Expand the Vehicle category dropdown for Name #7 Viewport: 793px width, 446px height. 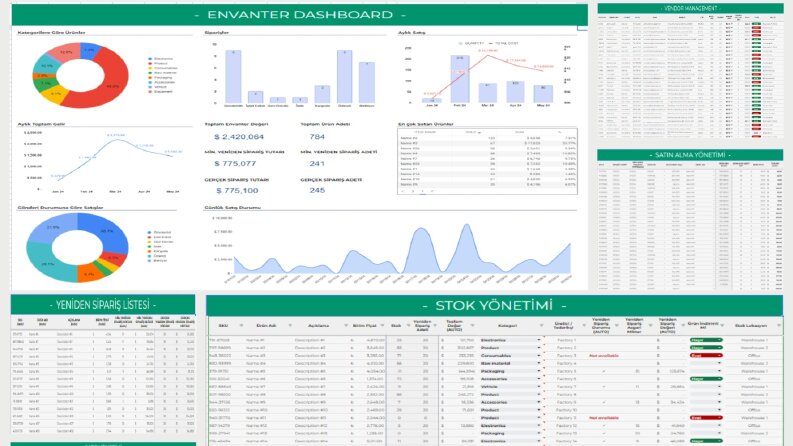pos(539,387)
